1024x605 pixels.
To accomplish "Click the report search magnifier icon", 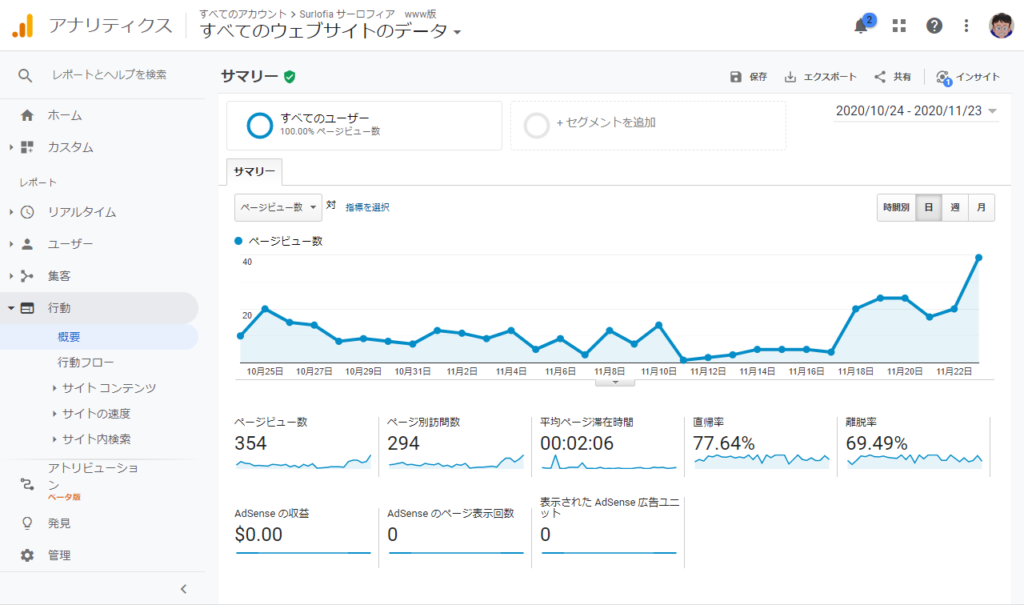I will pyautogui.click(x=24, y=74).
